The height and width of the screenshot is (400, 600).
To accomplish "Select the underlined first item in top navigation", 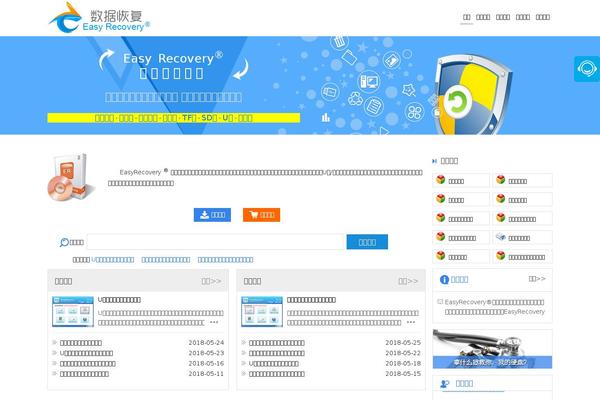I will pos(466,17).
